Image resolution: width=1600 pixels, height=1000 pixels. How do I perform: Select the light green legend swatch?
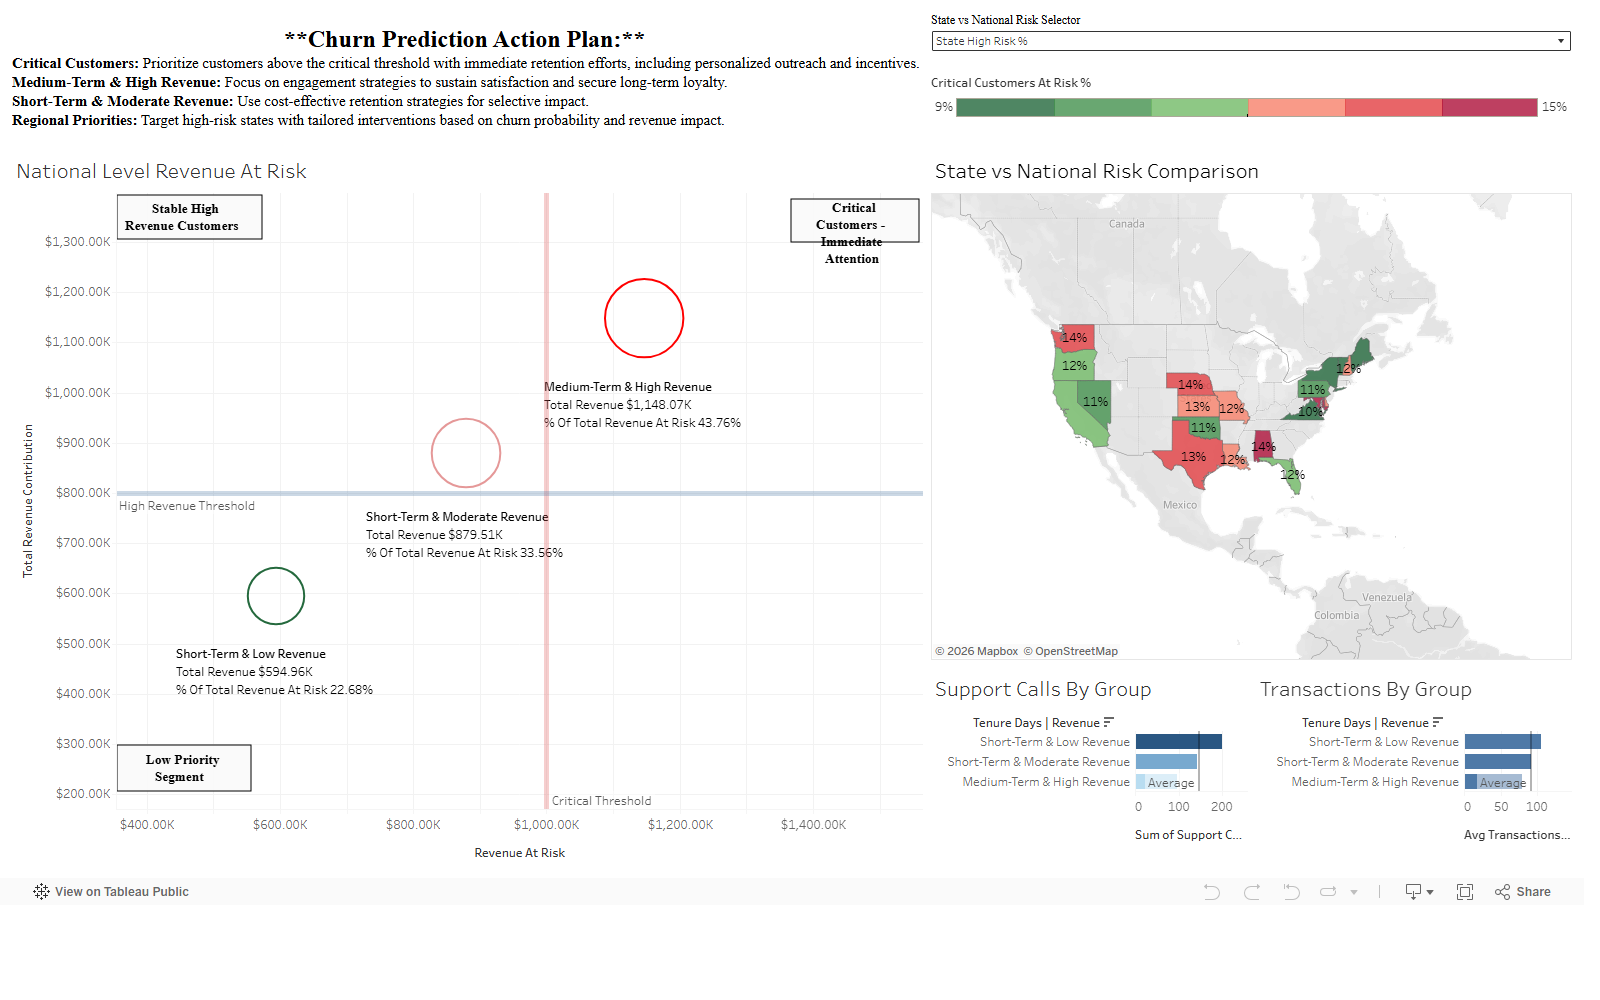1199,108
